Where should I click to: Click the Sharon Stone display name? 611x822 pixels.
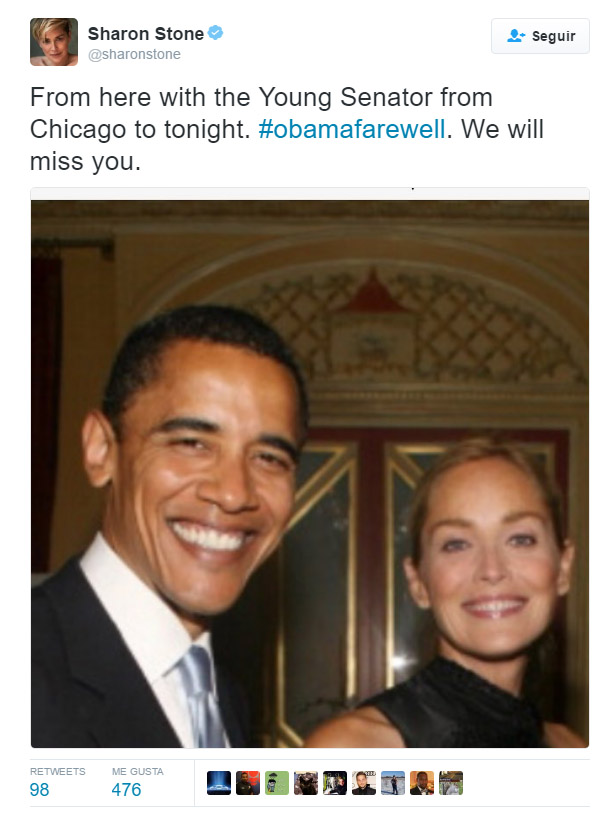coord(146,34)
